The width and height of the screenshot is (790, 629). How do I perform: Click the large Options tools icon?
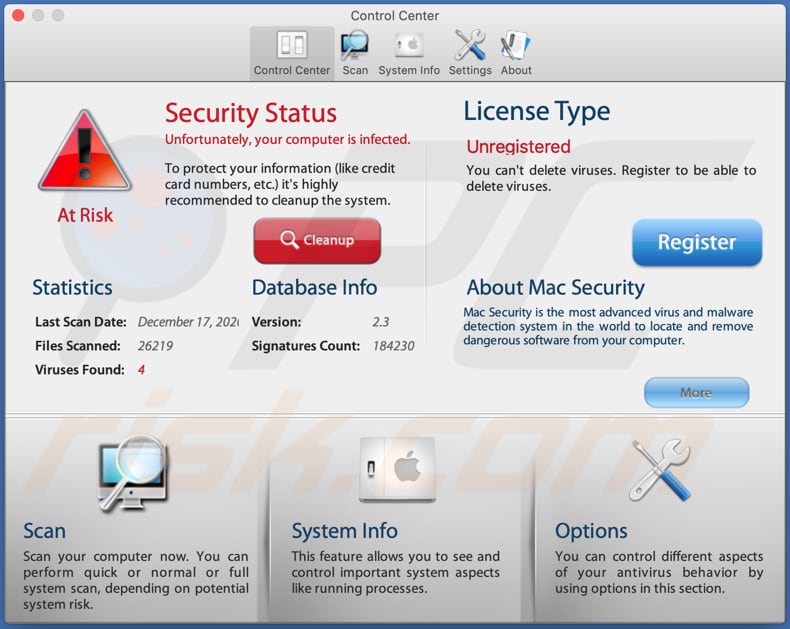click(661, 470)
